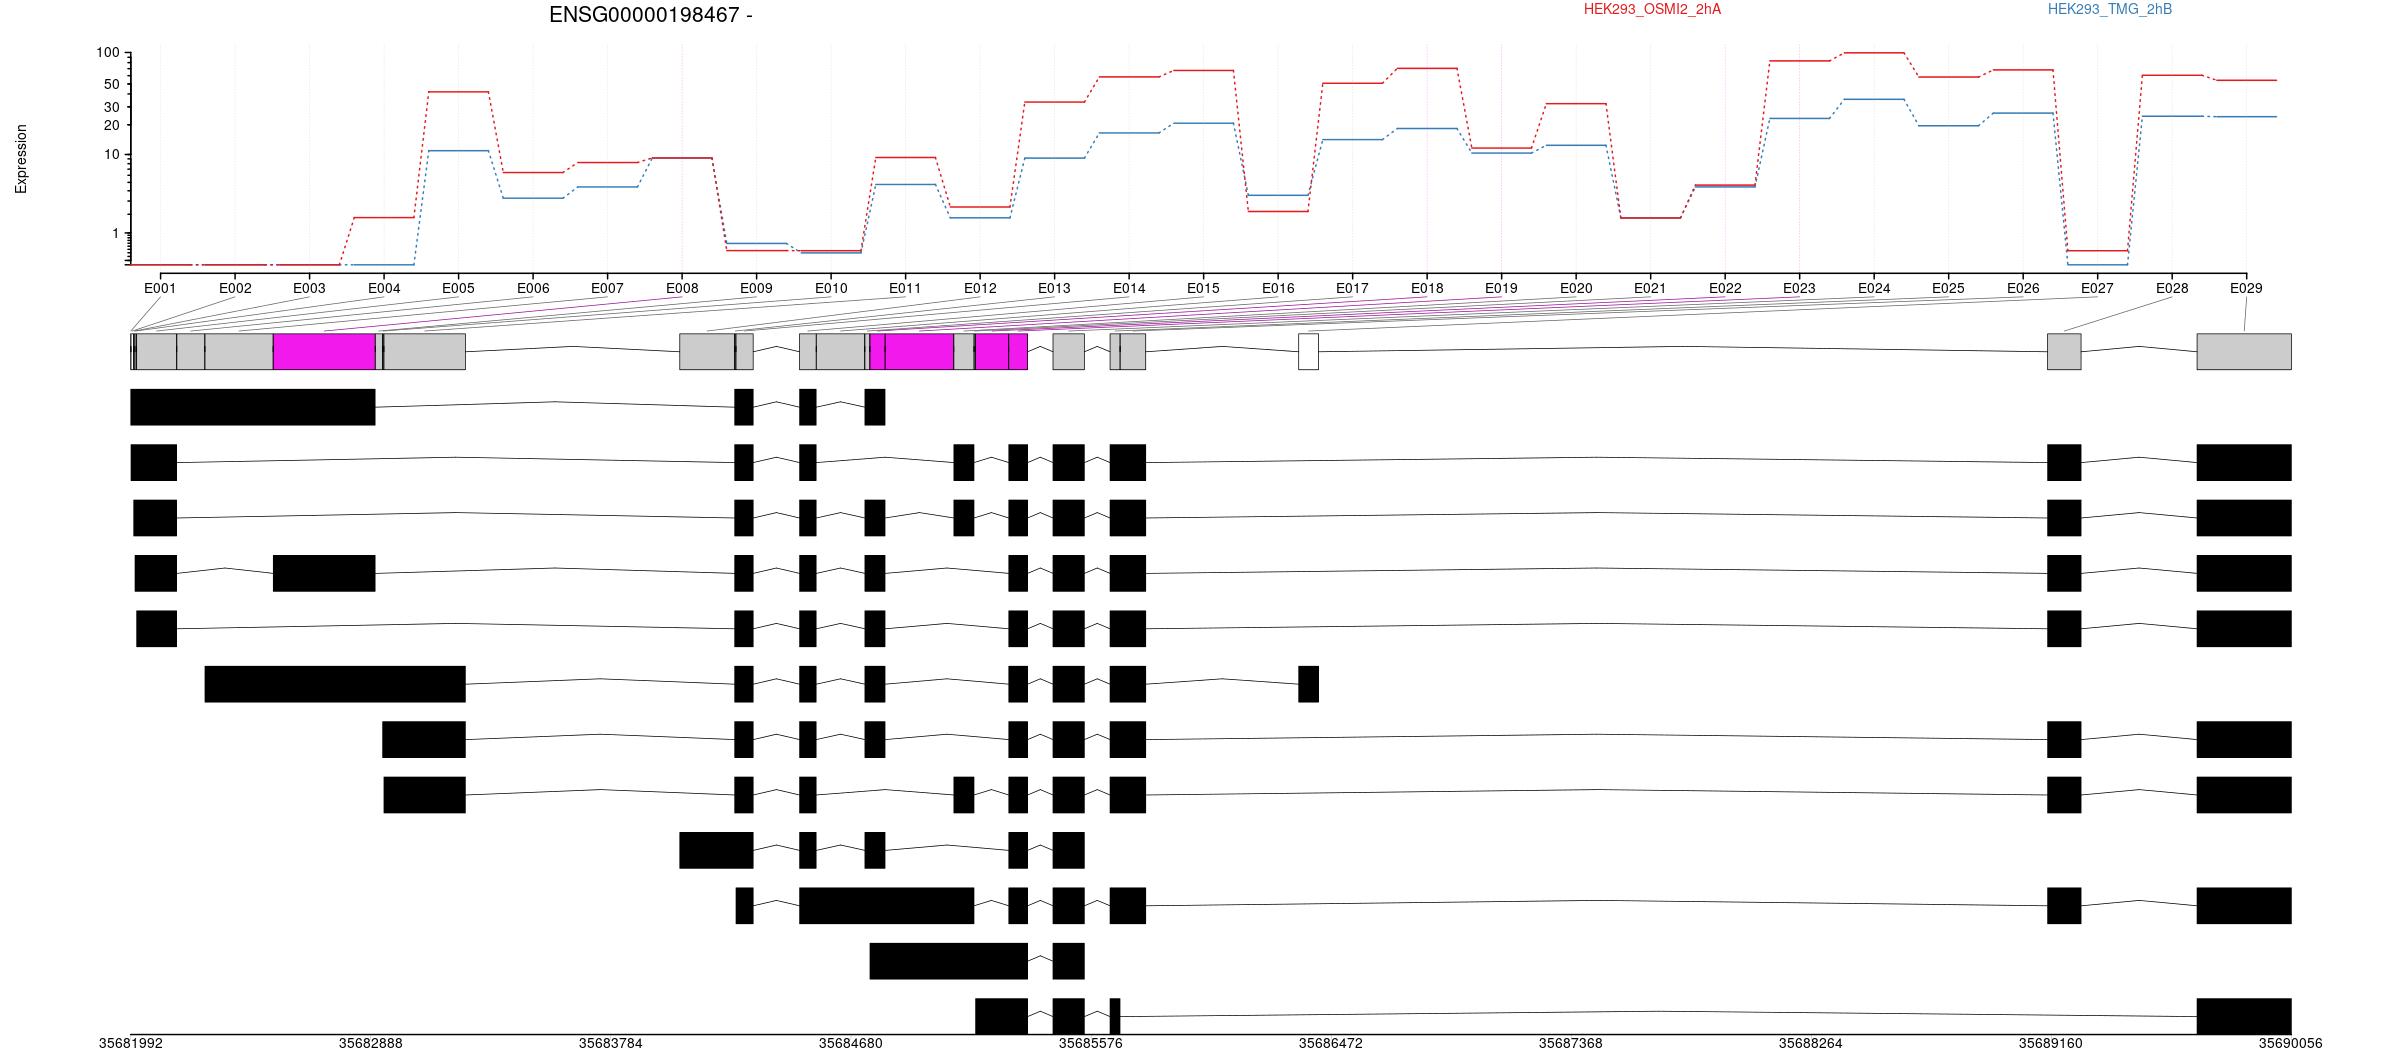This screenshot has width=2400, height=1060.
Task: Click the E011 exon bin label
Action: 905,288
